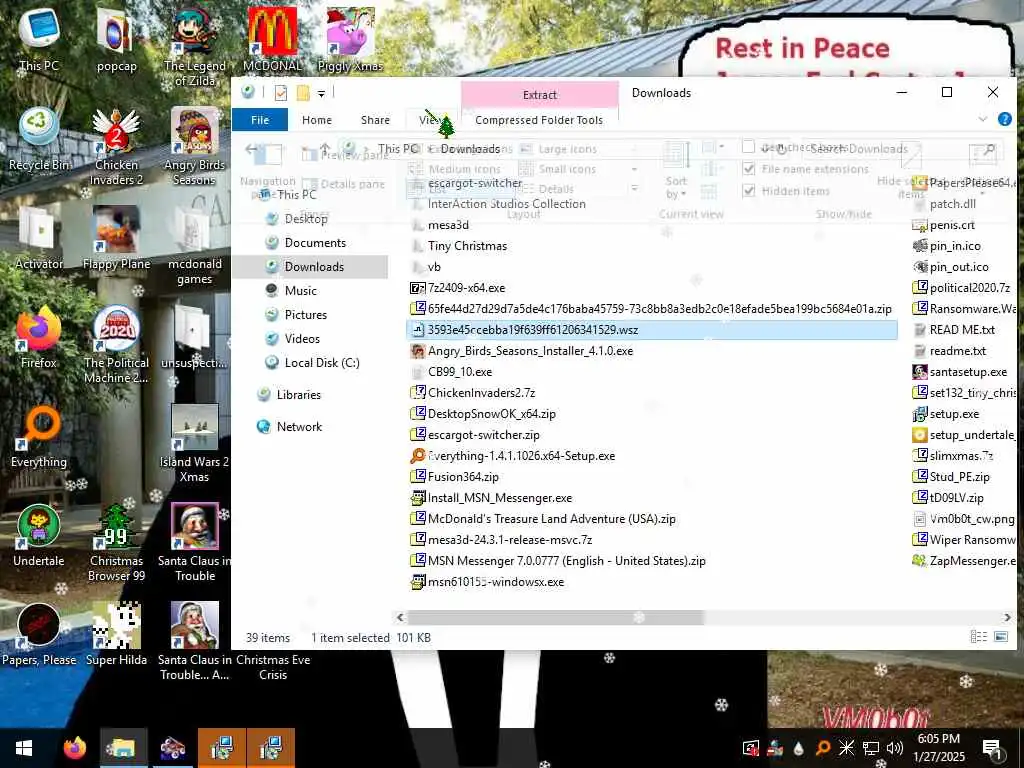The width and height of the screenshot is (1024, 768).
Task: Switch to large thumbnails view icon in status bar
Action: tap(1000, 637)
